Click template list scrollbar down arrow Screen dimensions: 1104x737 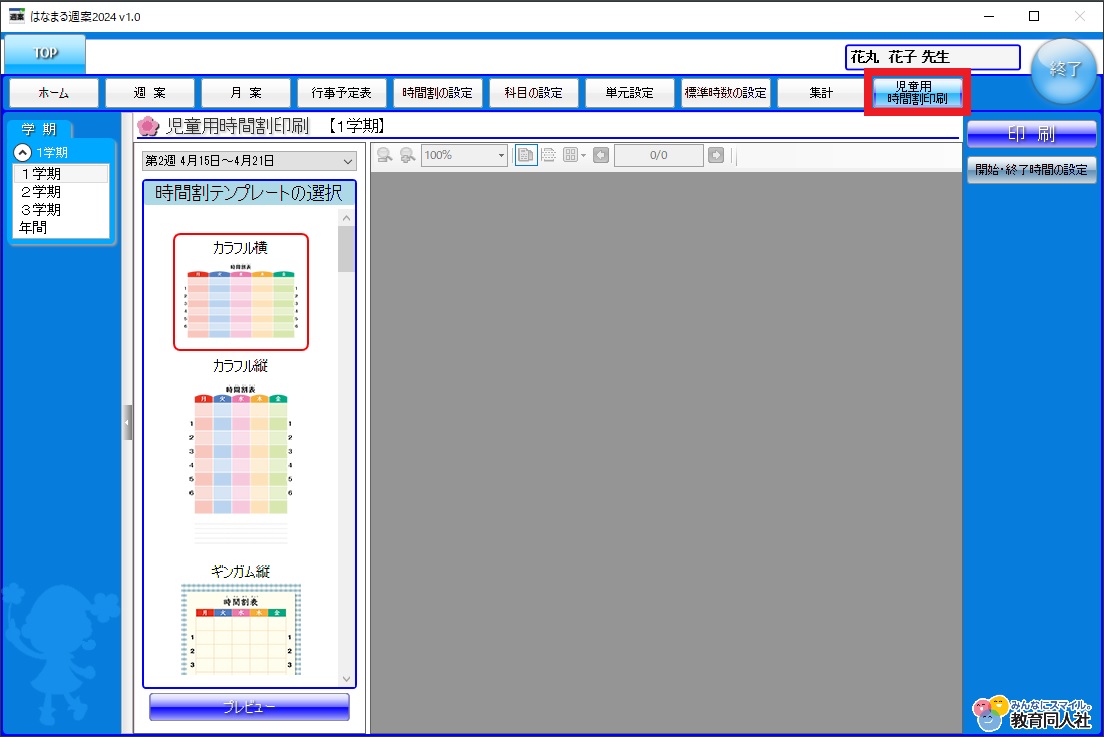[x=346, y=679]
